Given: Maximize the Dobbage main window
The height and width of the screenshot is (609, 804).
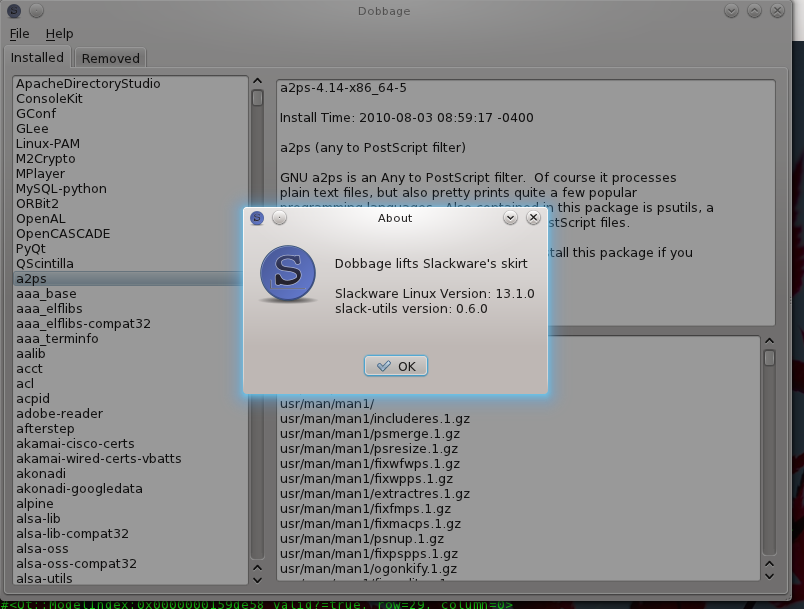Looking at the screenshot, I should click(x=754, y=11).
